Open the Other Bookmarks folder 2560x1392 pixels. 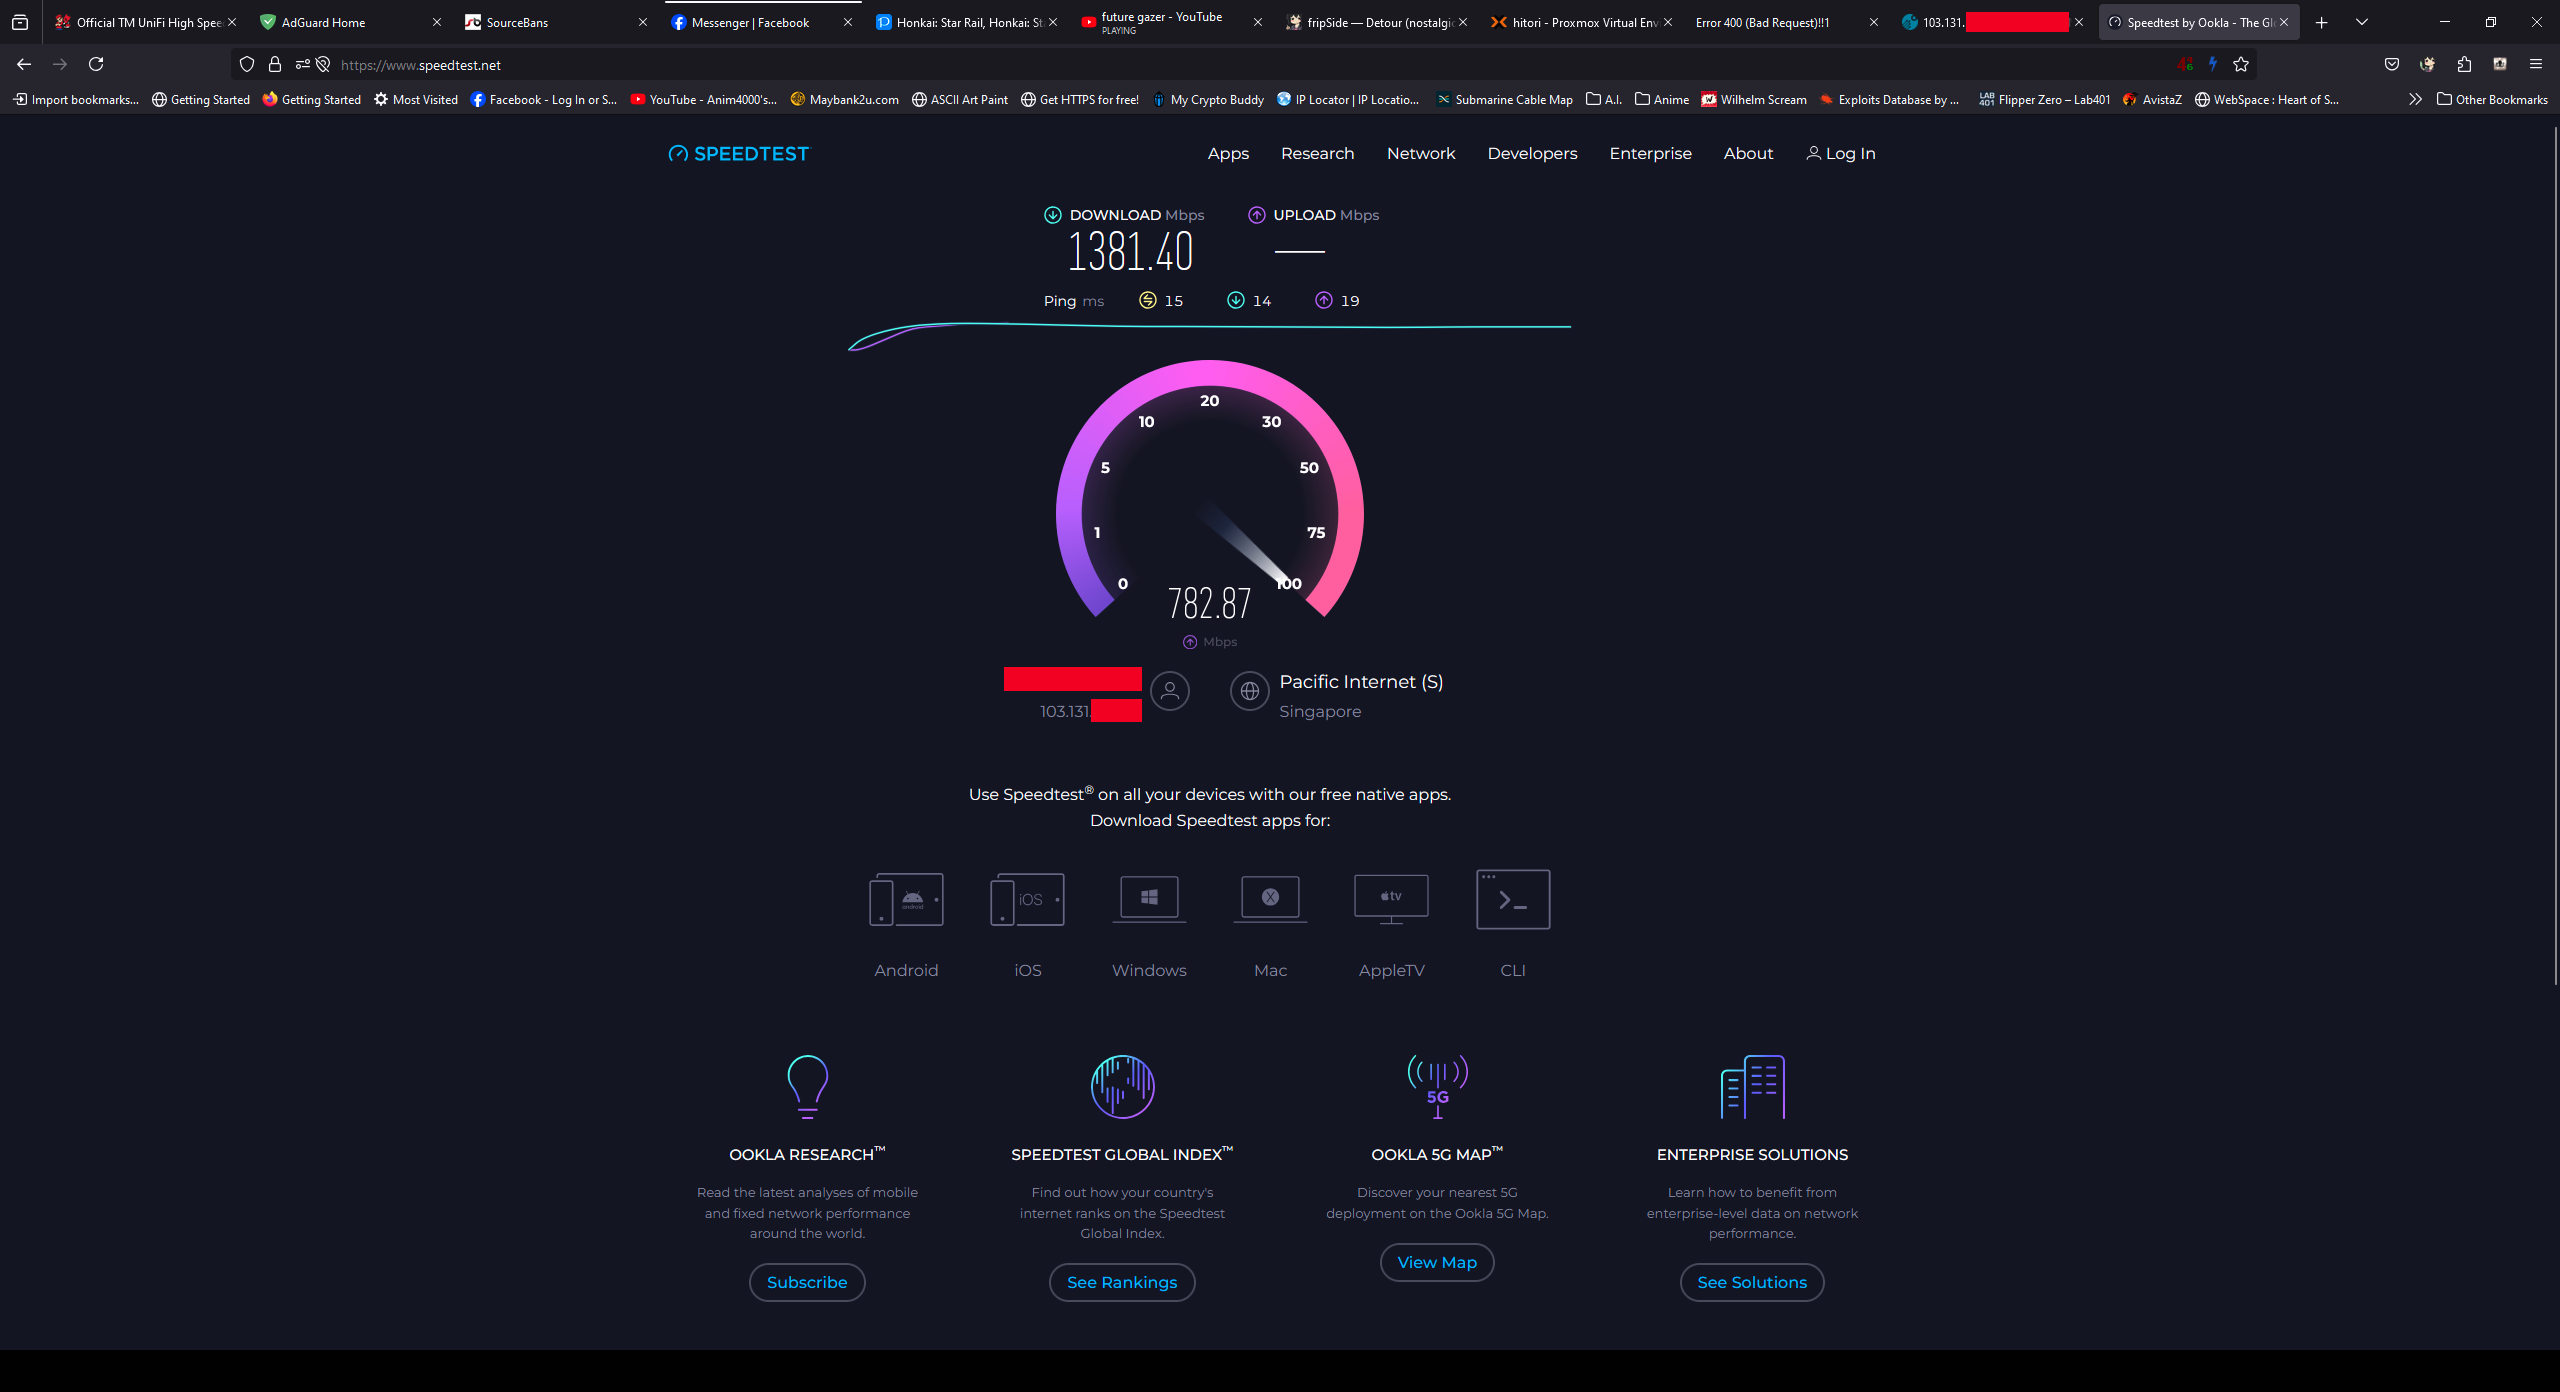[x=2493, y=99]
